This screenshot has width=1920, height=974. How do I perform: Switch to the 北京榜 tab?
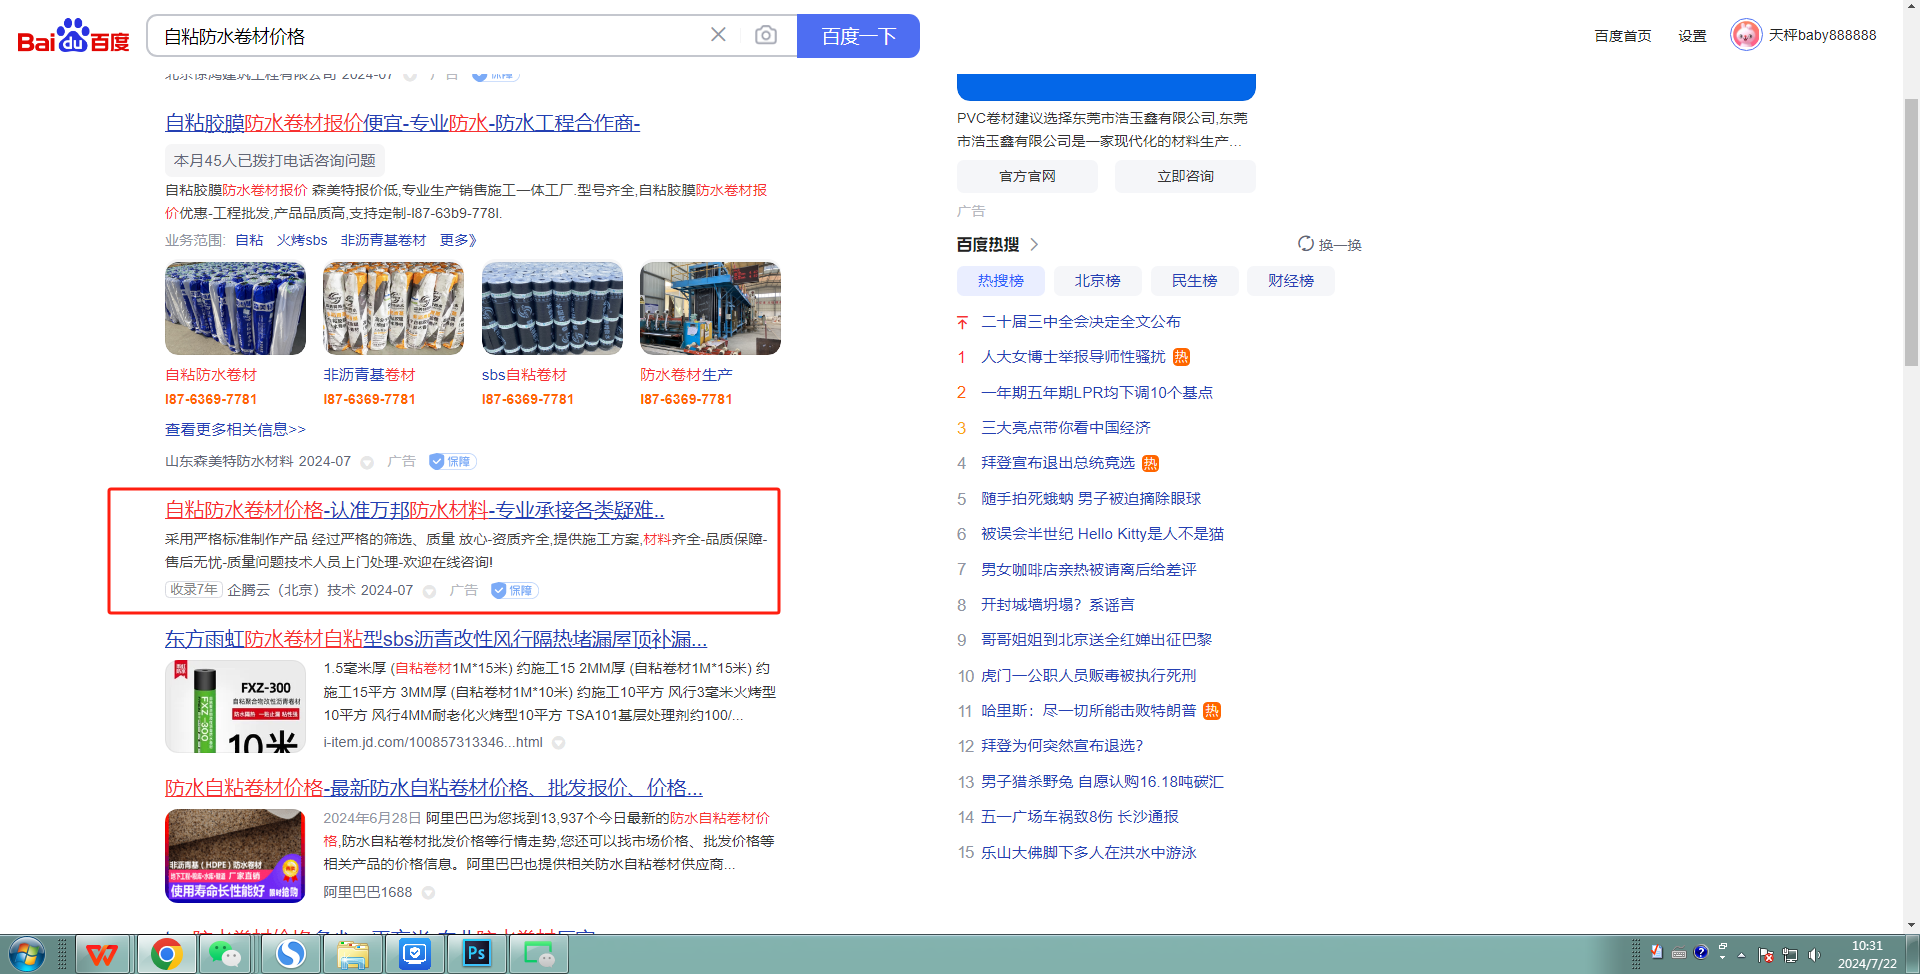(1097, 281)
